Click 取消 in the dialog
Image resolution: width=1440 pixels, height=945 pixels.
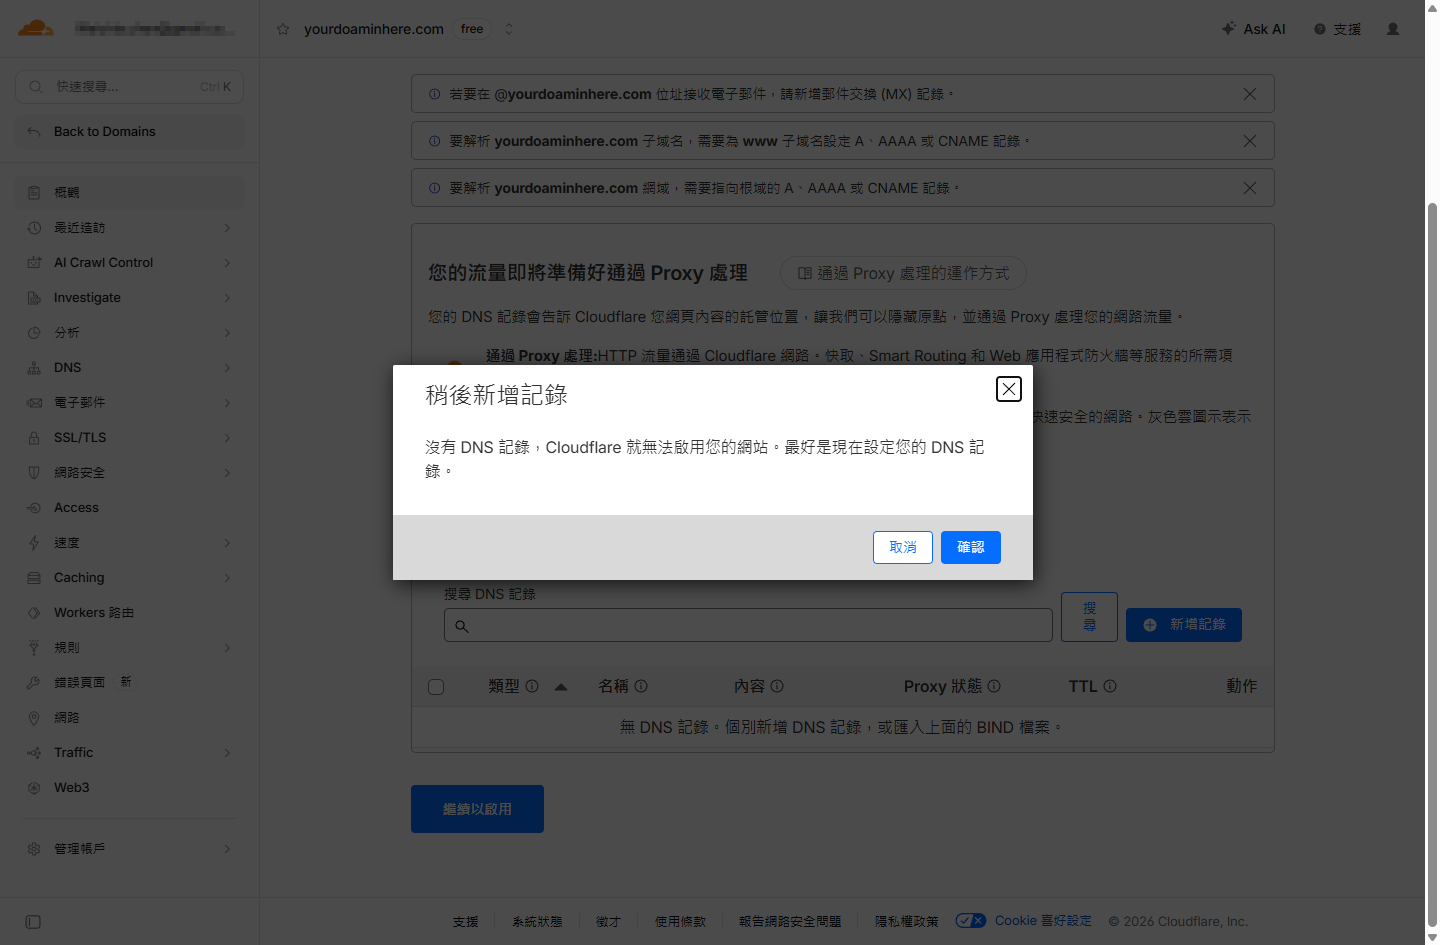[x=903, y=547]
